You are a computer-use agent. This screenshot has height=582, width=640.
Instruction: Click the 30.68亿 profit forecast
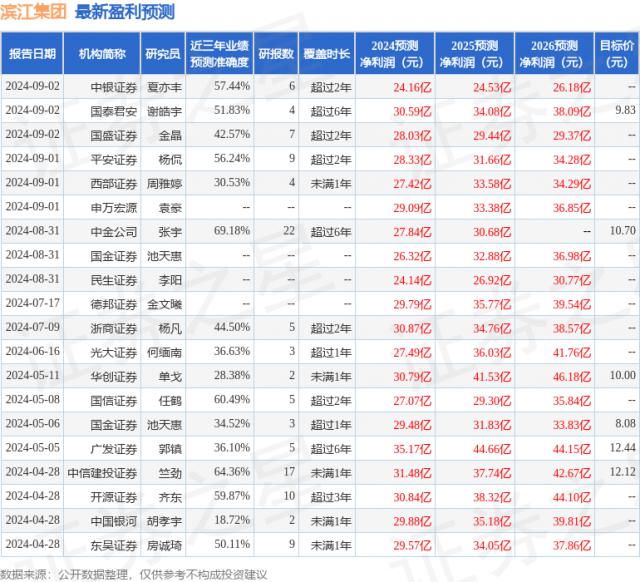click(x=492, y=231)
